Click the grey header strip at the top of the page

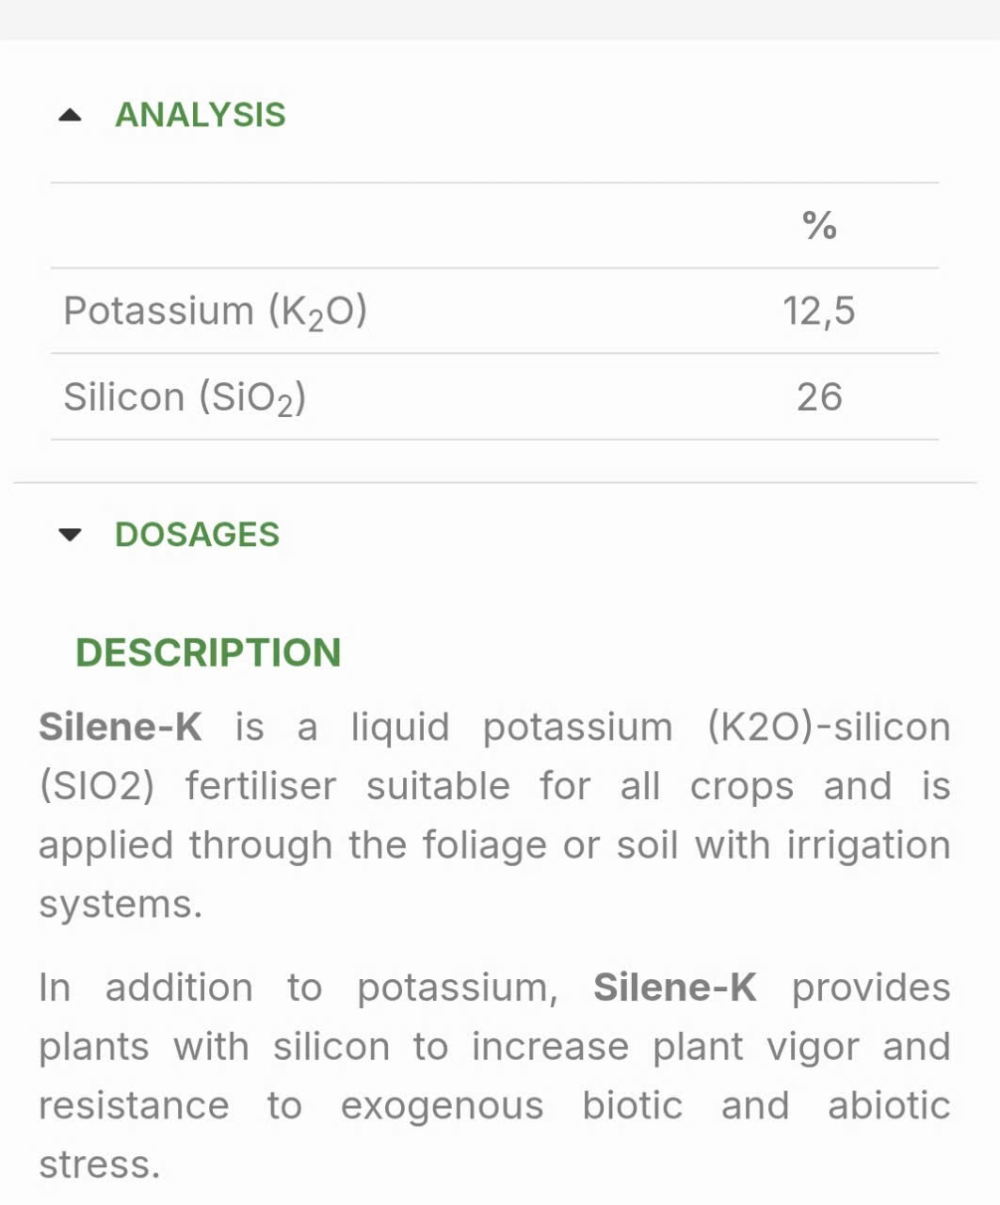[x=500, y=20]
